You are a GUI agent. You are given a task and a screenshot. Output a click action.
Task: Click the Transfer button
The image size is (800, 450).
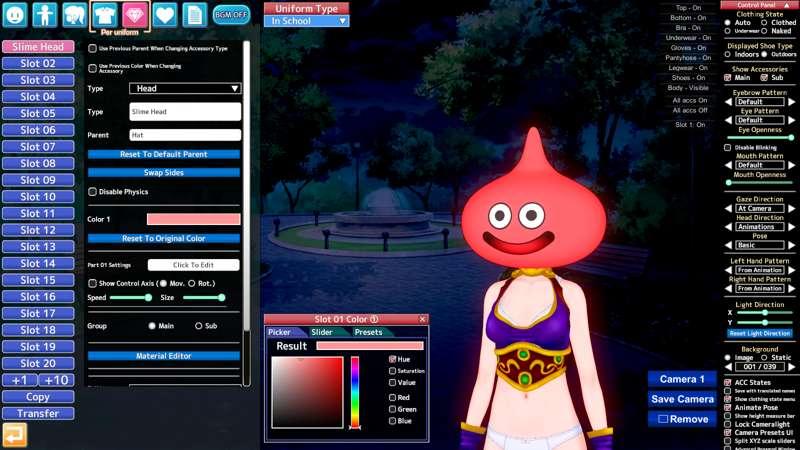click(38, 413)
